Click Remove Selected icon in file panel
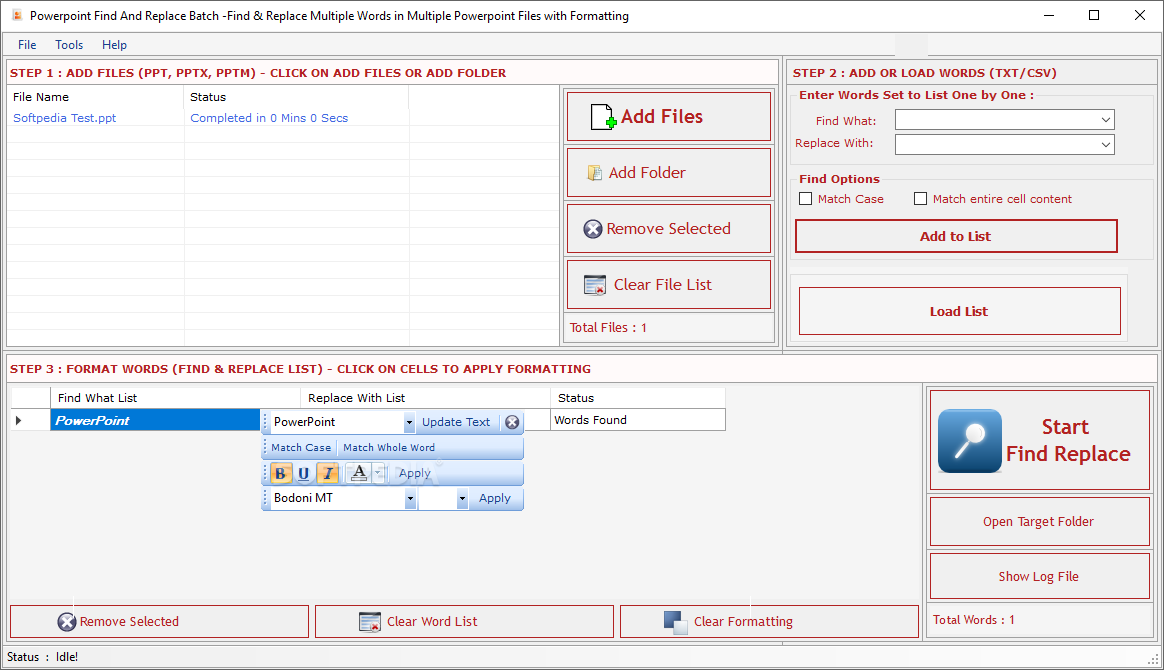Viewport: 1164px width, 670px height. pos(592,229)
